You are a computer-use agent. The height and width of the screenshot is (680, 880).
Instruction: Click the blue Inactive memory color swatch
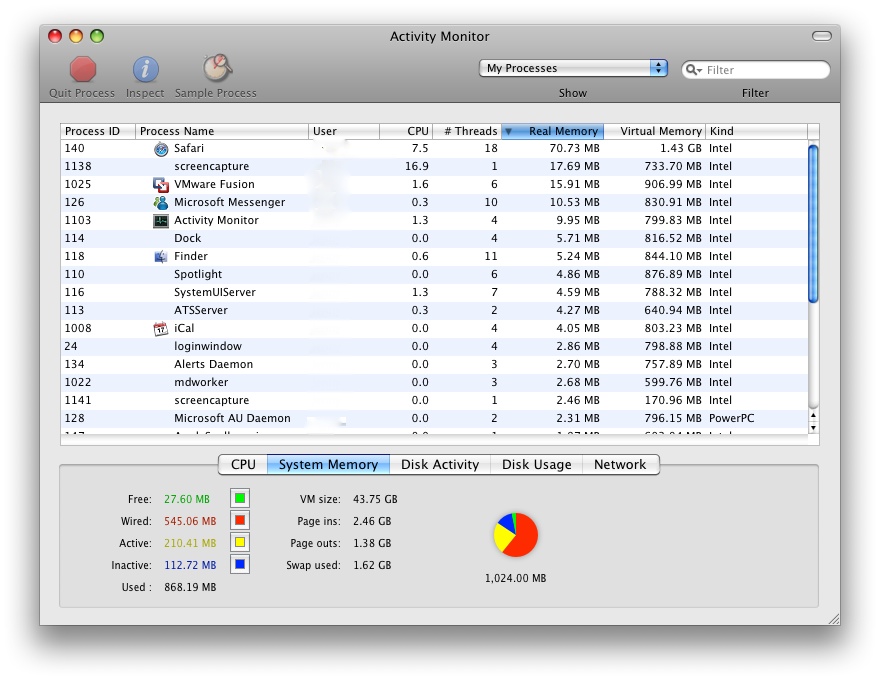[240, 564]
